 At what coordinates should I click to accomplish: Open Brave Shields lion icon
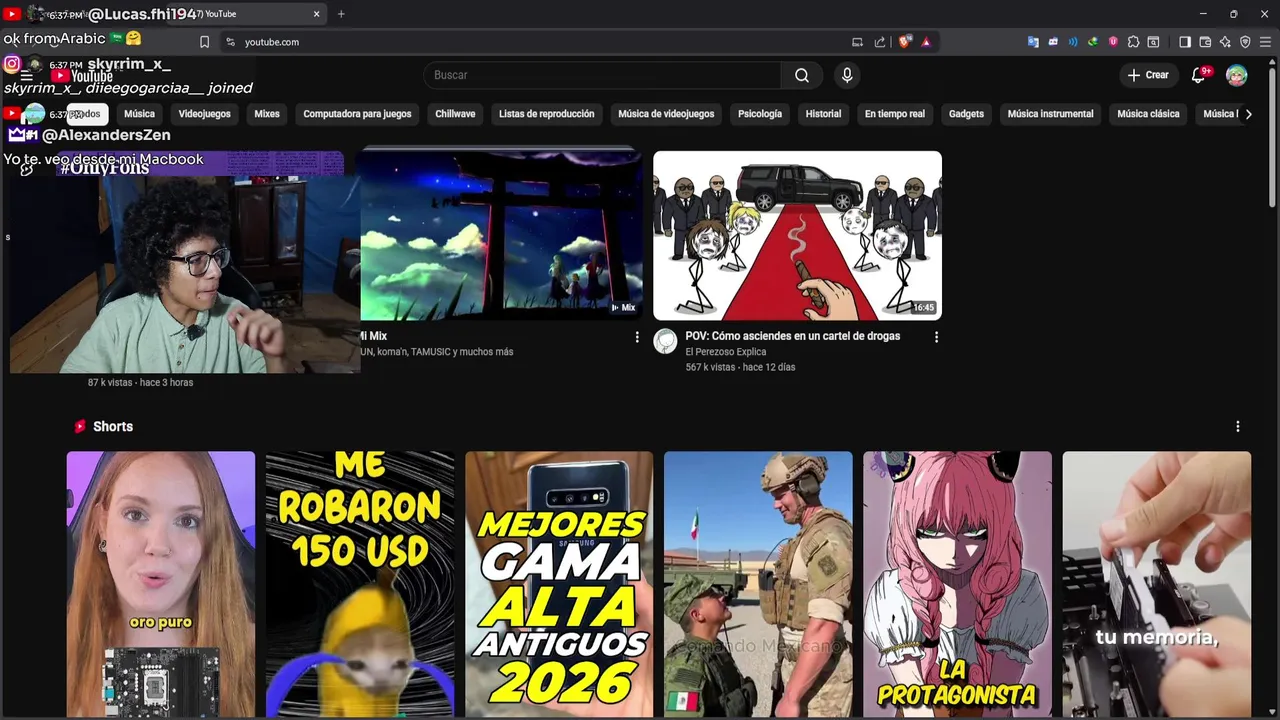pyautogui.click(x=906, y=42)
